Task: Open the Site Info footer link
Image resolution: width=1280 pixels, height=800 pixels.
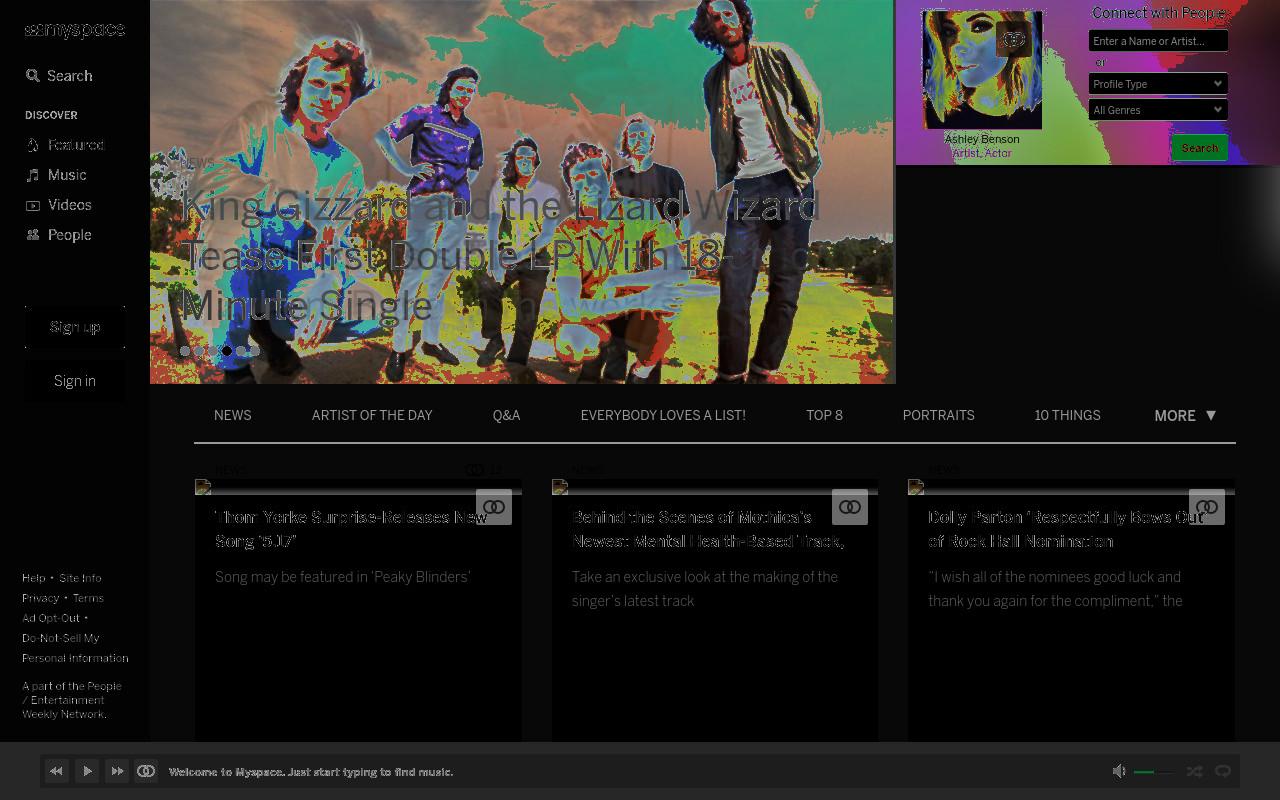Action: coord(80,578)
